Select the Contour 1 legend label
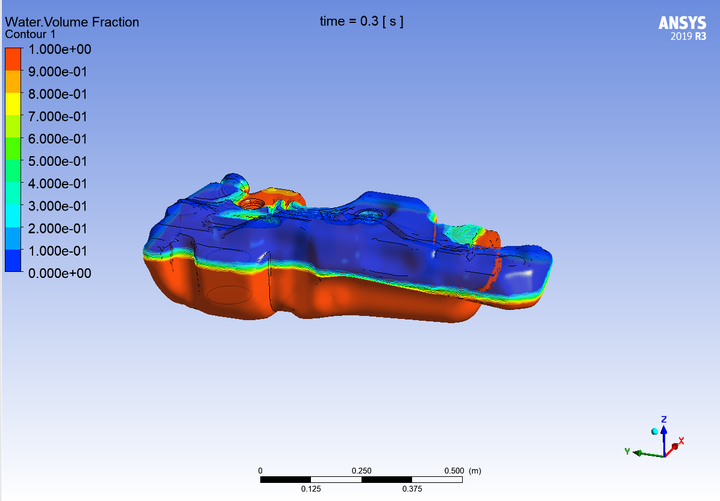Screen dimensions: 720x501 (30, 34)
